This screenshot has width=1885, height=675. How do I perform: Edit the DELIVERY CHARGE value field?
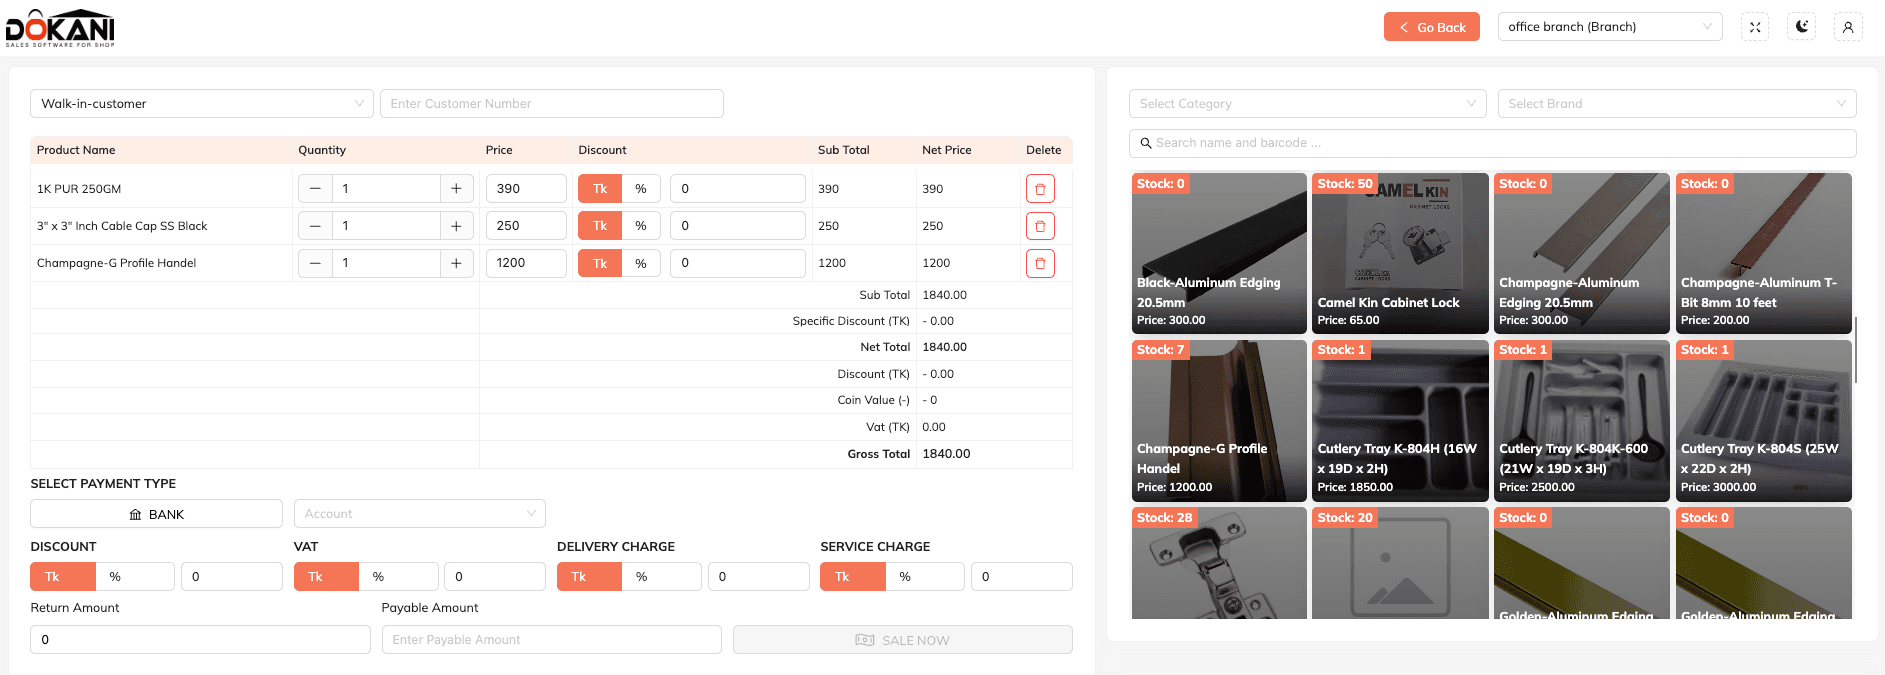point(758,577)
